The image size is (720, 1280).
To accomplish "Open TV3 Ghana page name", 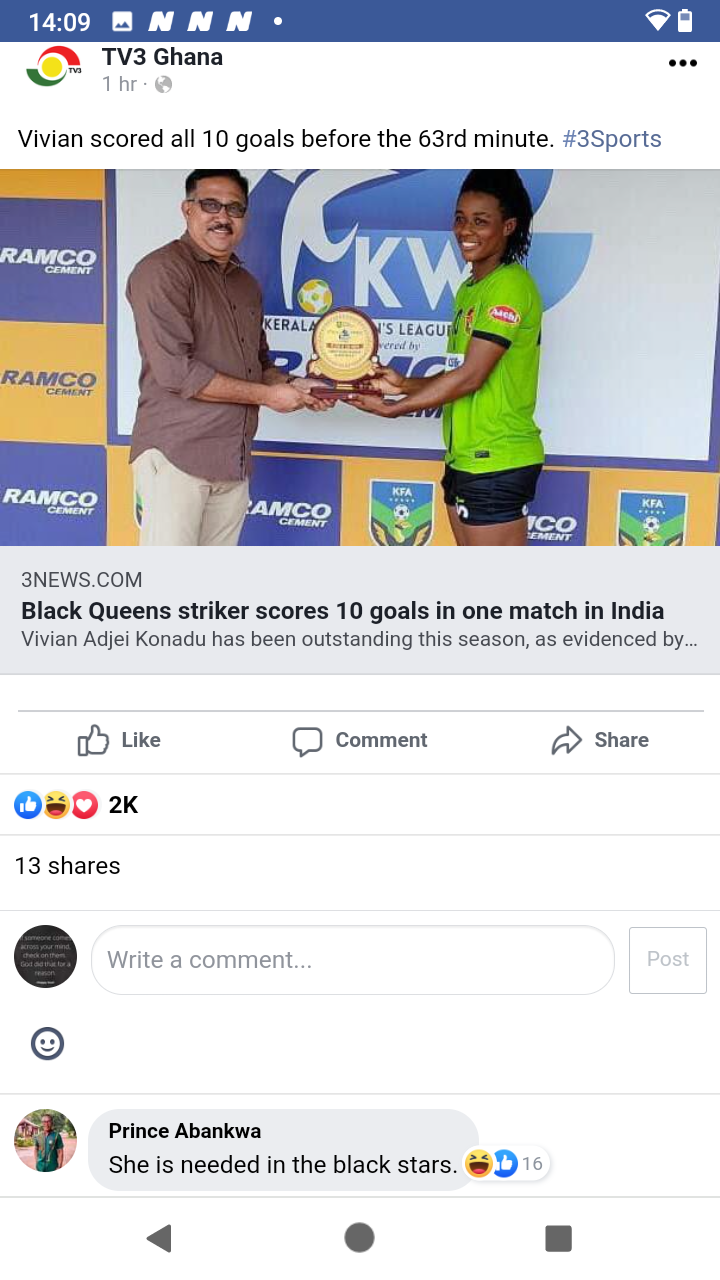I will (162, 57).
